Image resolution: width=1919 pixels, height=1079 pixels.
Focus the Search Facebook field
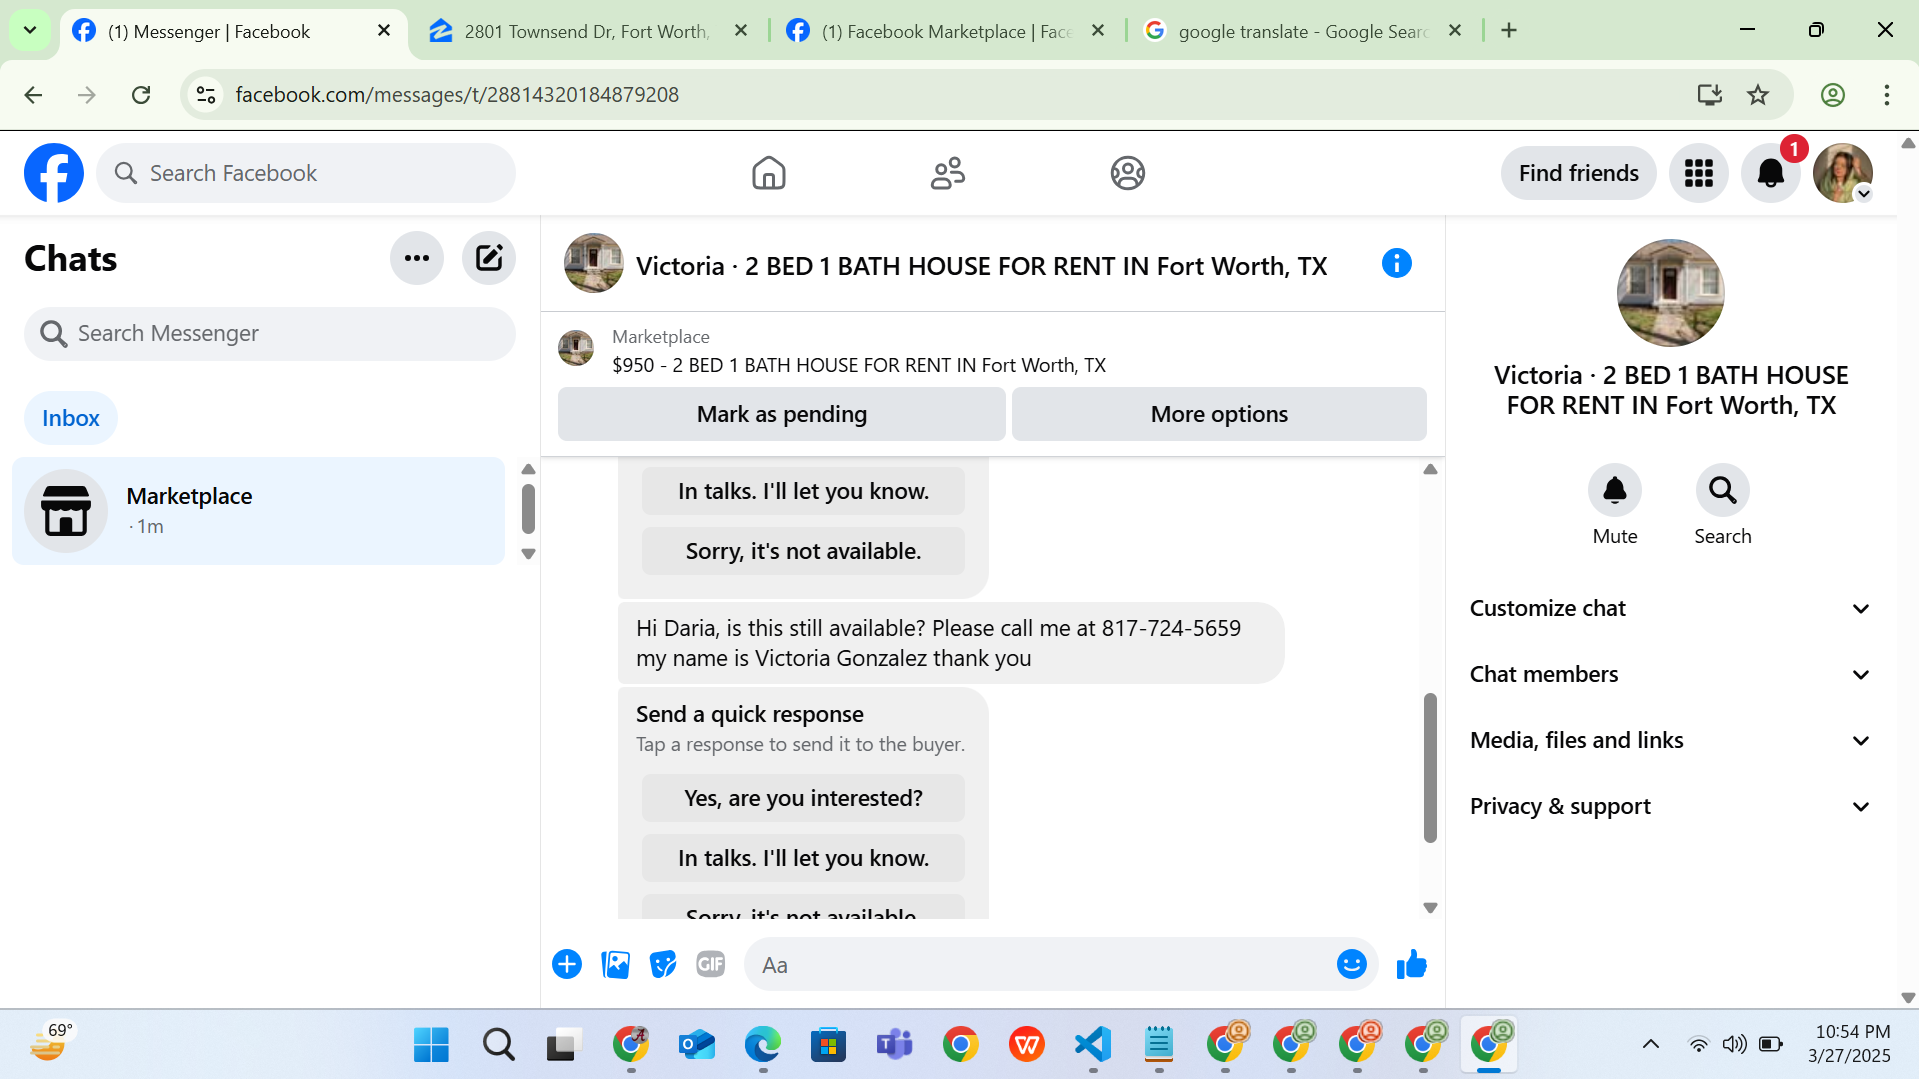(306, 173)
